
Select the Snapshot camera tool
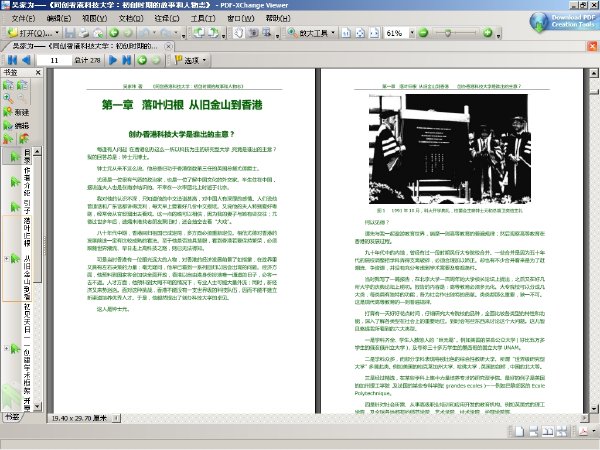tap(253, 33)
